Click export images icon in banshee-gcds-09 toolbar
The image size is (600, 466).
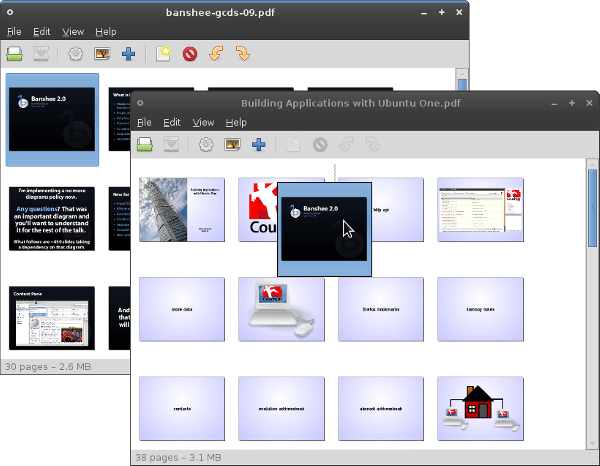pyautogui.click(x=101, y=54)
